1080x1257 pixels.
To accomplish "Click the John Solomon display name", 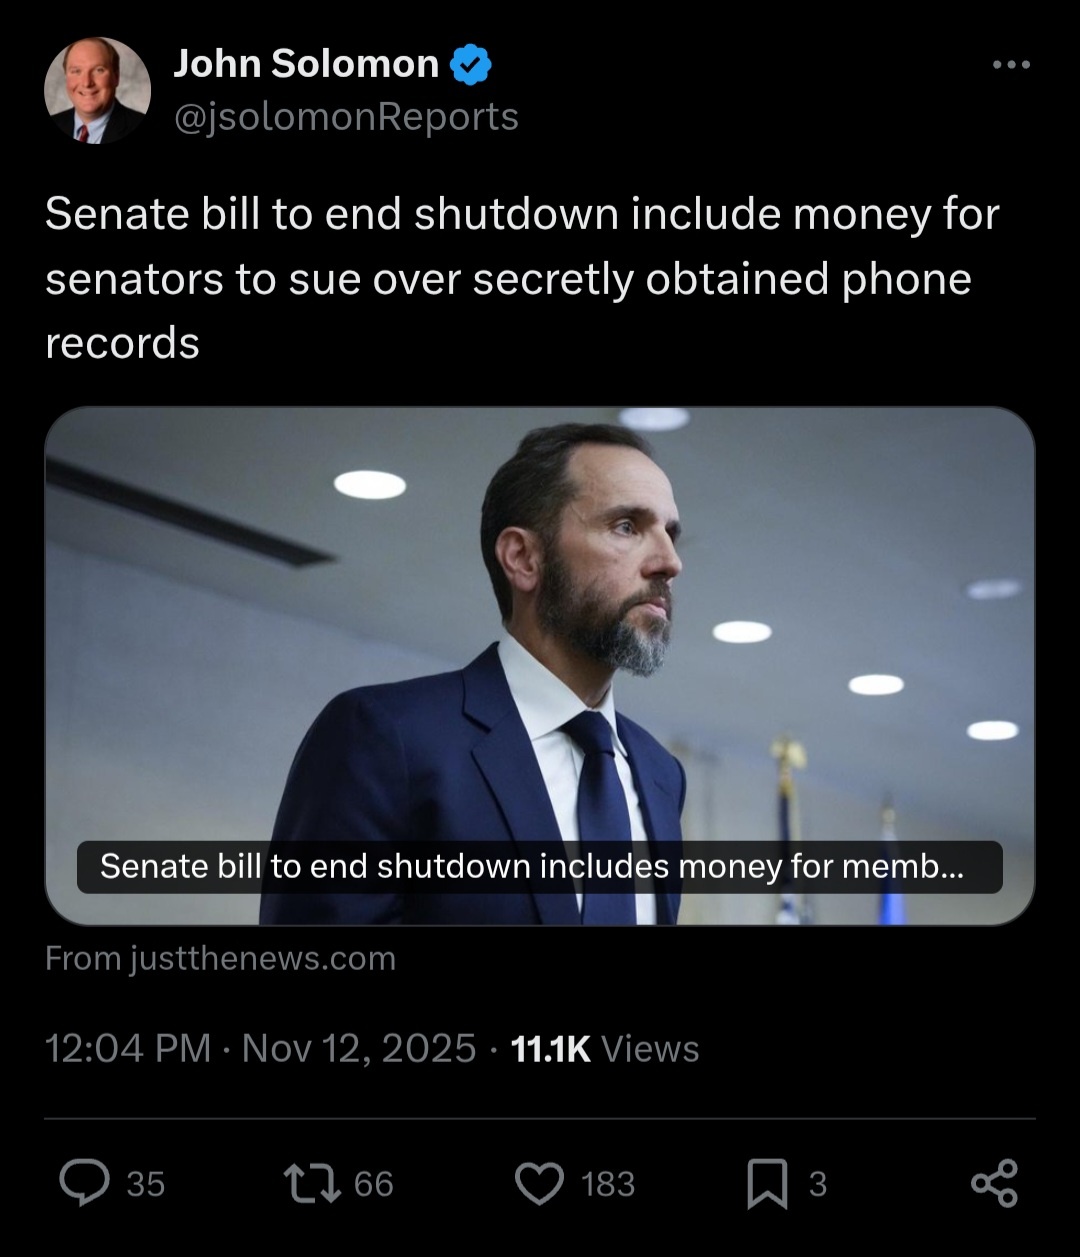I will [306, 64].
